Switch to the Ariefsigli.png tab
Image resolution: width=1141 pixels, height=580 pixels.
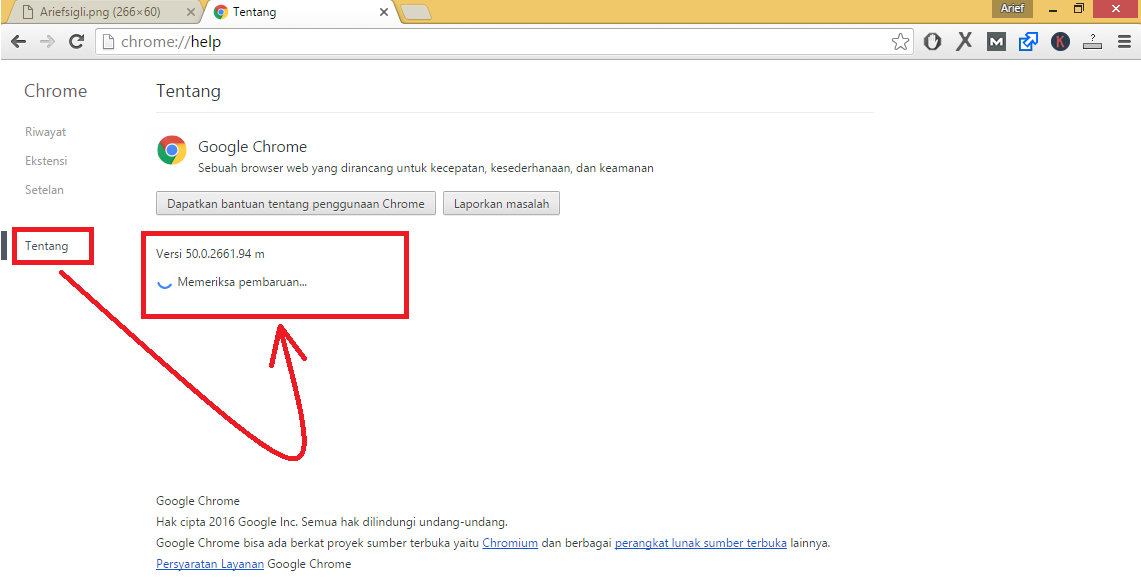(104, 12)
